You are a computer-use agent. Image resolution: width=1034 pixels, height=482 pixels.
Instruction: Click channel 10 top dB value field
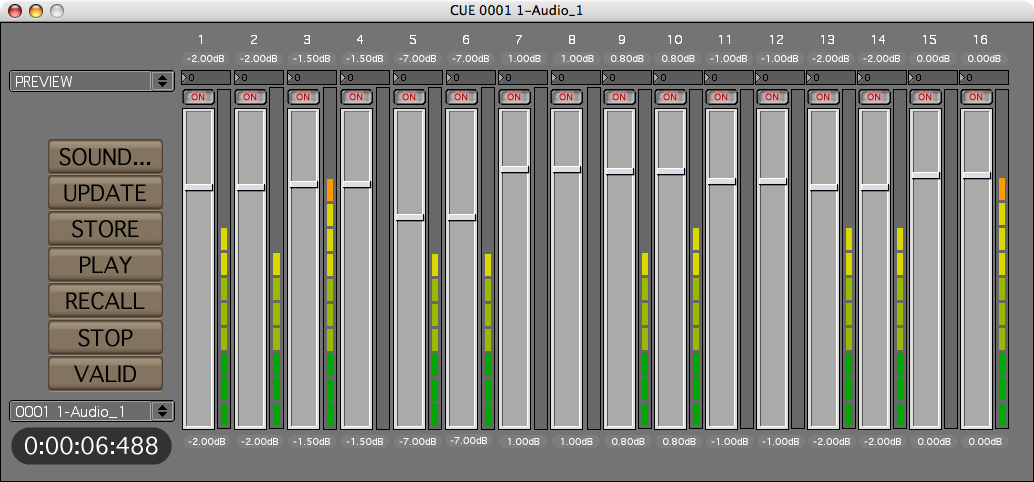coord(673,57)
